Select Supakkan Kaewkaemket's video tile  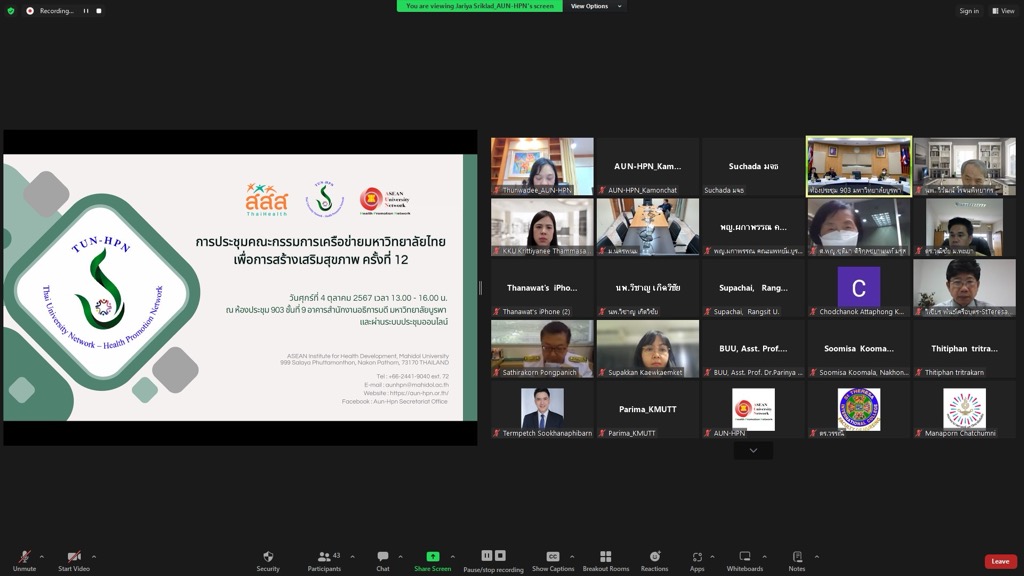coord(647,348)
